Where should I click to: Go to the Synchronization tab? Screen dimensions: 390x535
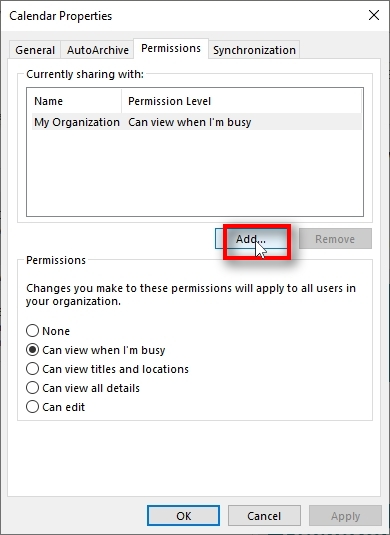pos(254,50)
